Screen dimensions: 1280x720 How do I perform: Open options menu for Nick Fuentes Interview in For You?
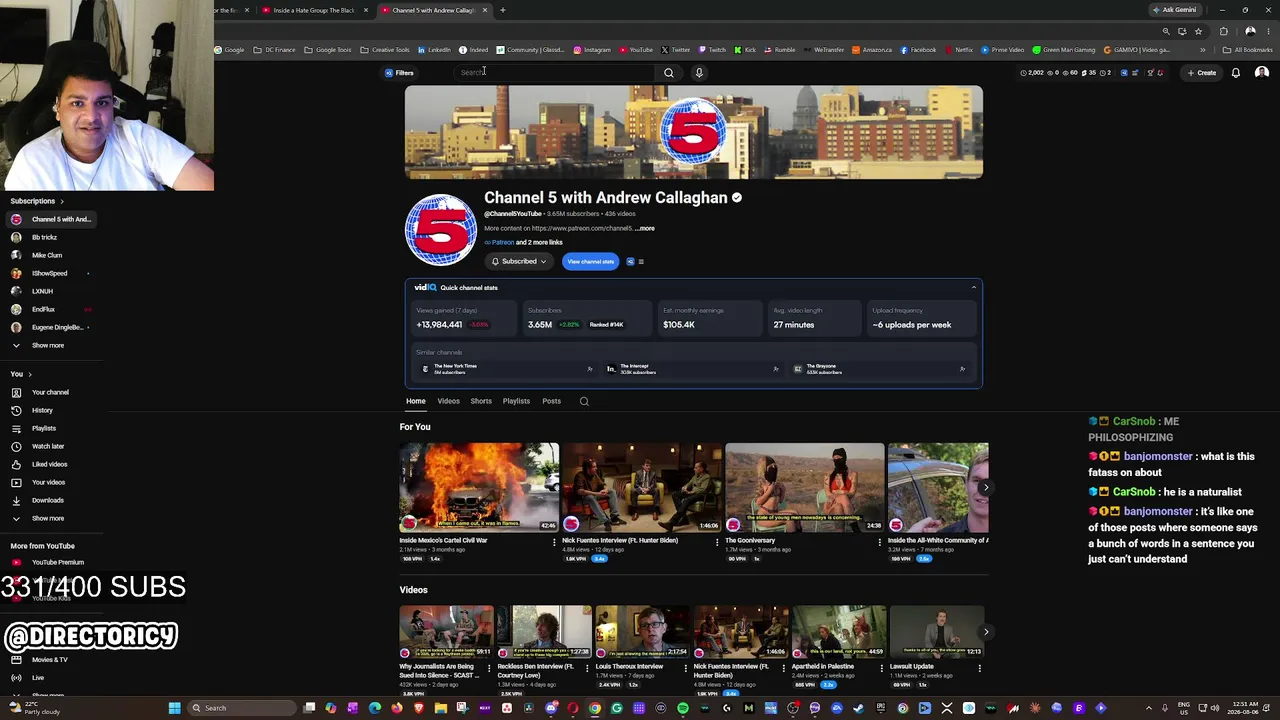click(717, 542)
